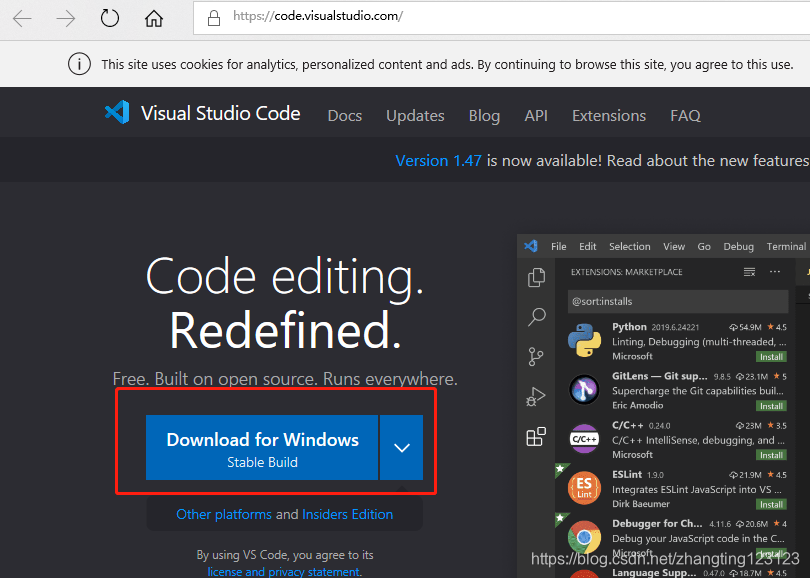Image resolution: width=810 pixels, height=578 pixels.
Task: Click the Python extension logo thumbnail
Action: [x=584, y=340]
